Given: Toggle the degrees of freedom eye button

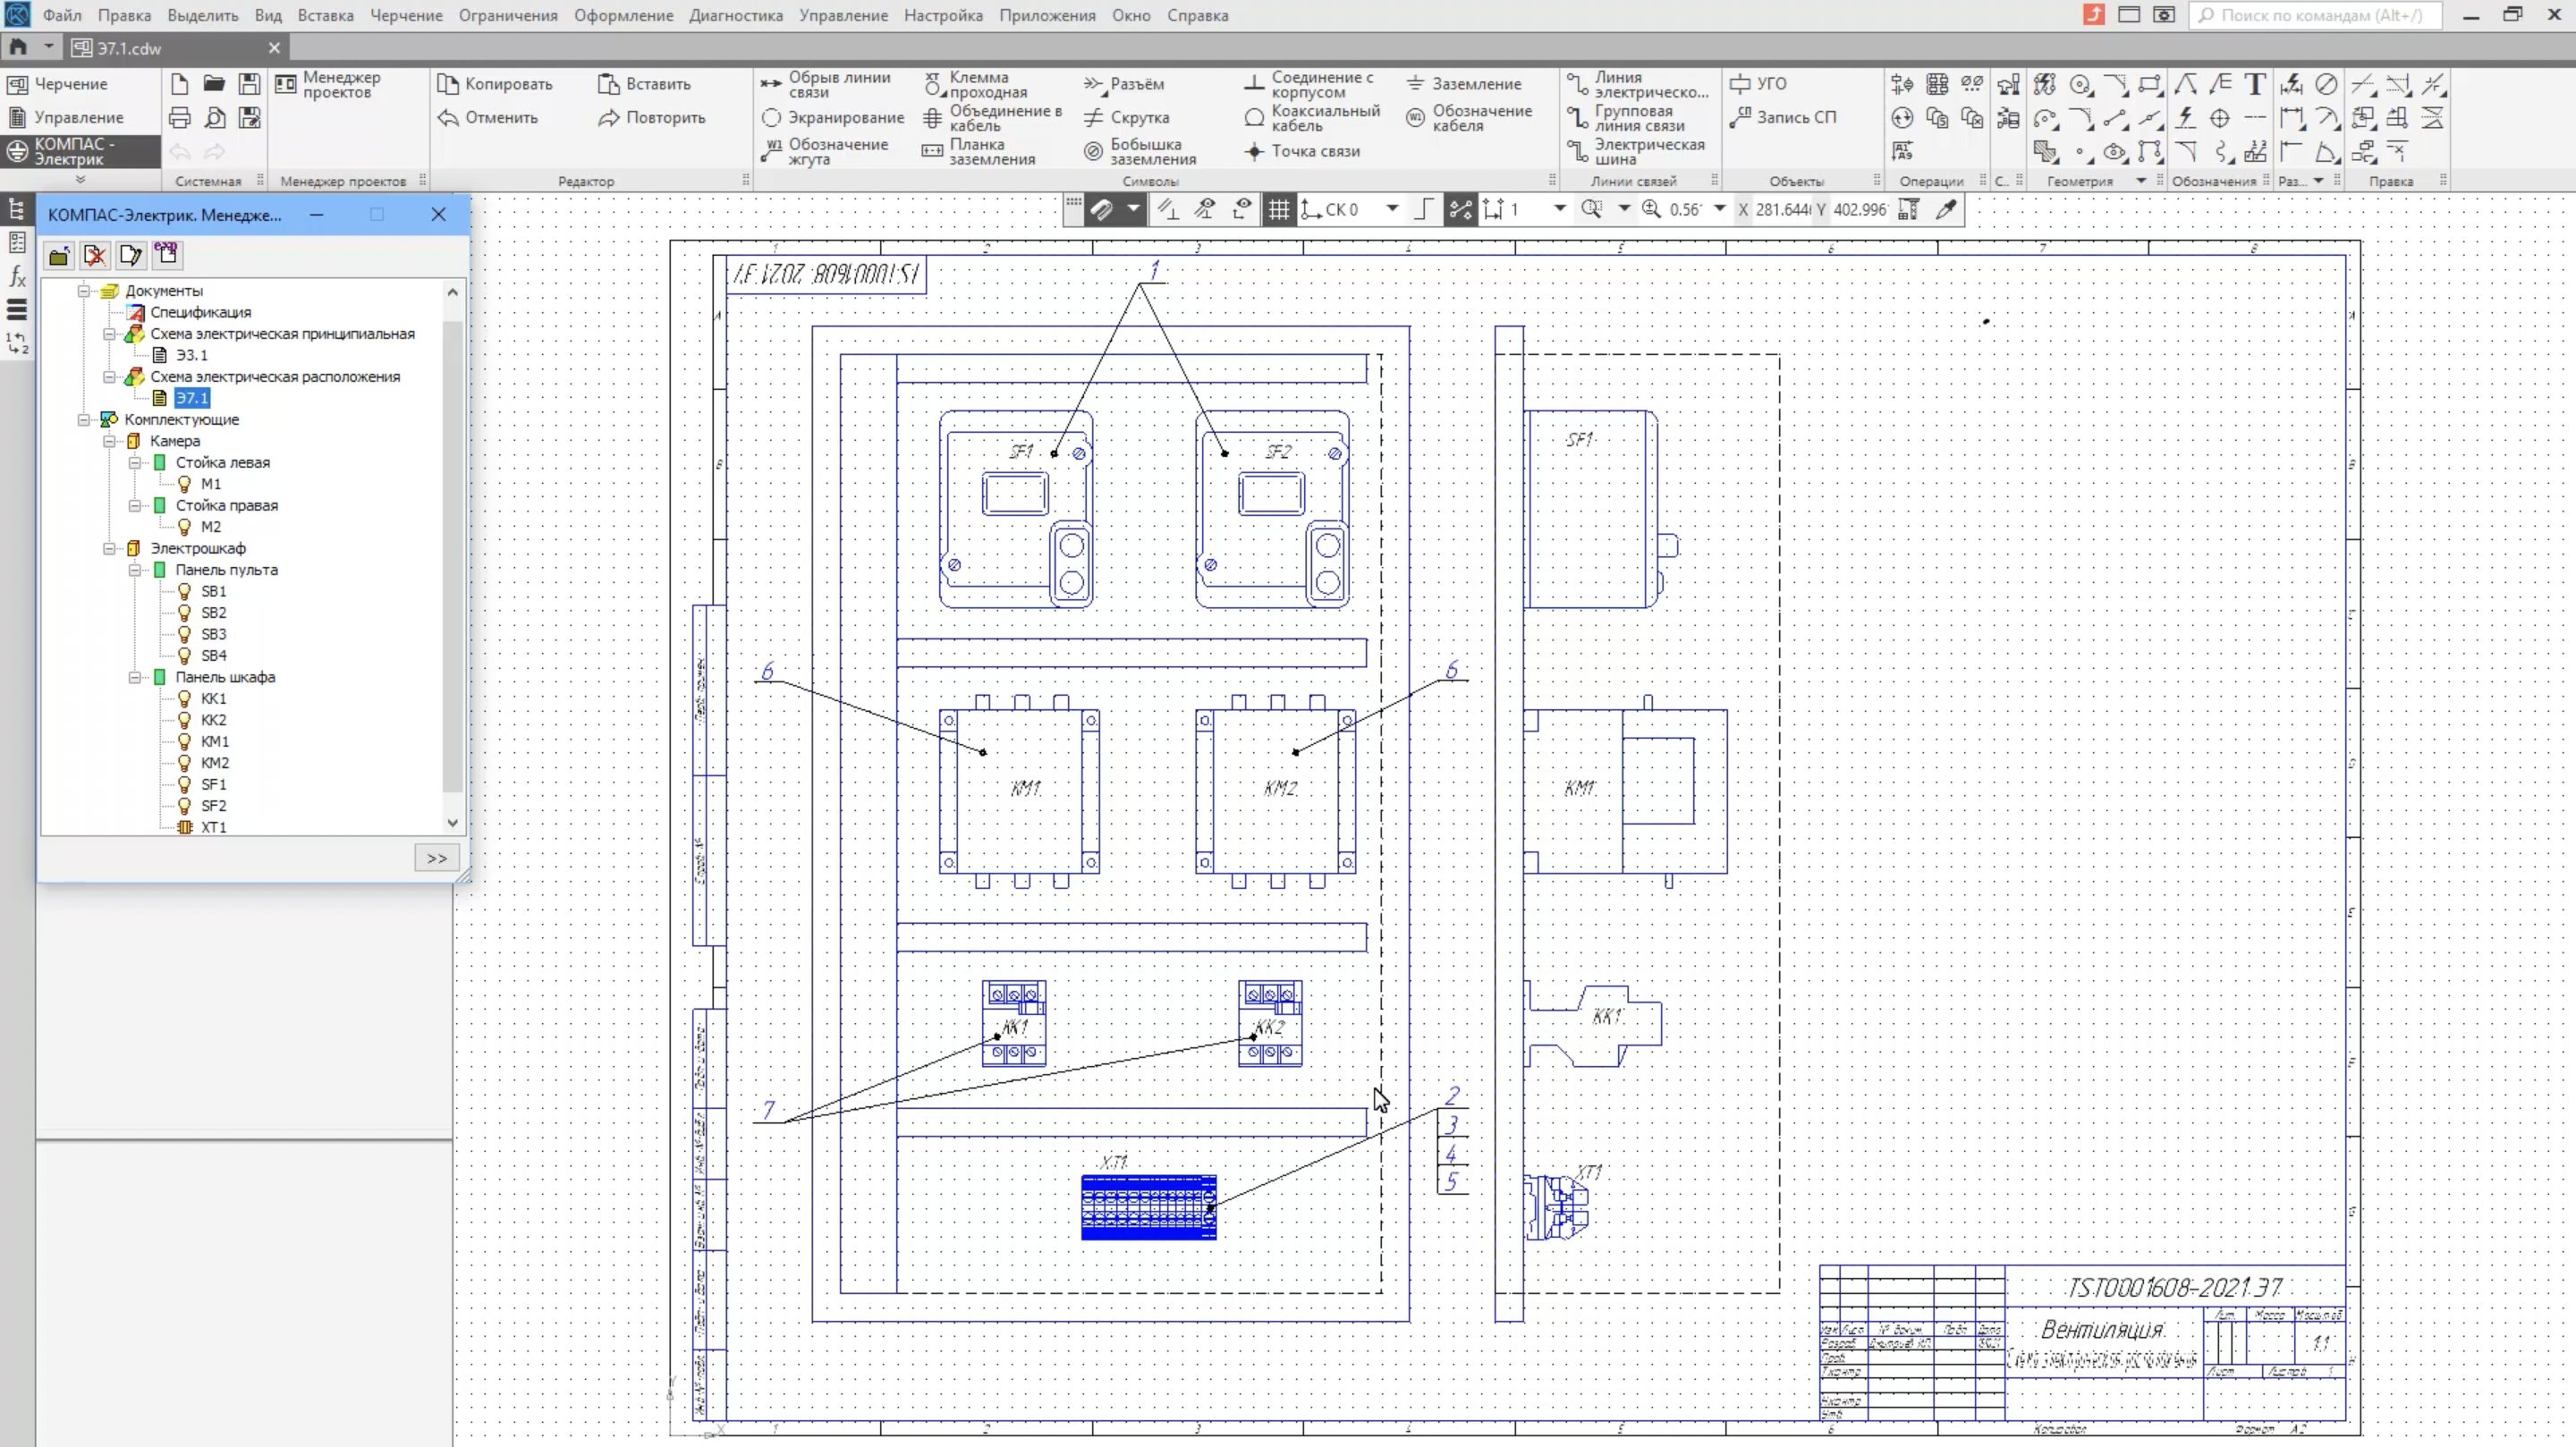Looking at the screenshot, I should coord(1241,209).
